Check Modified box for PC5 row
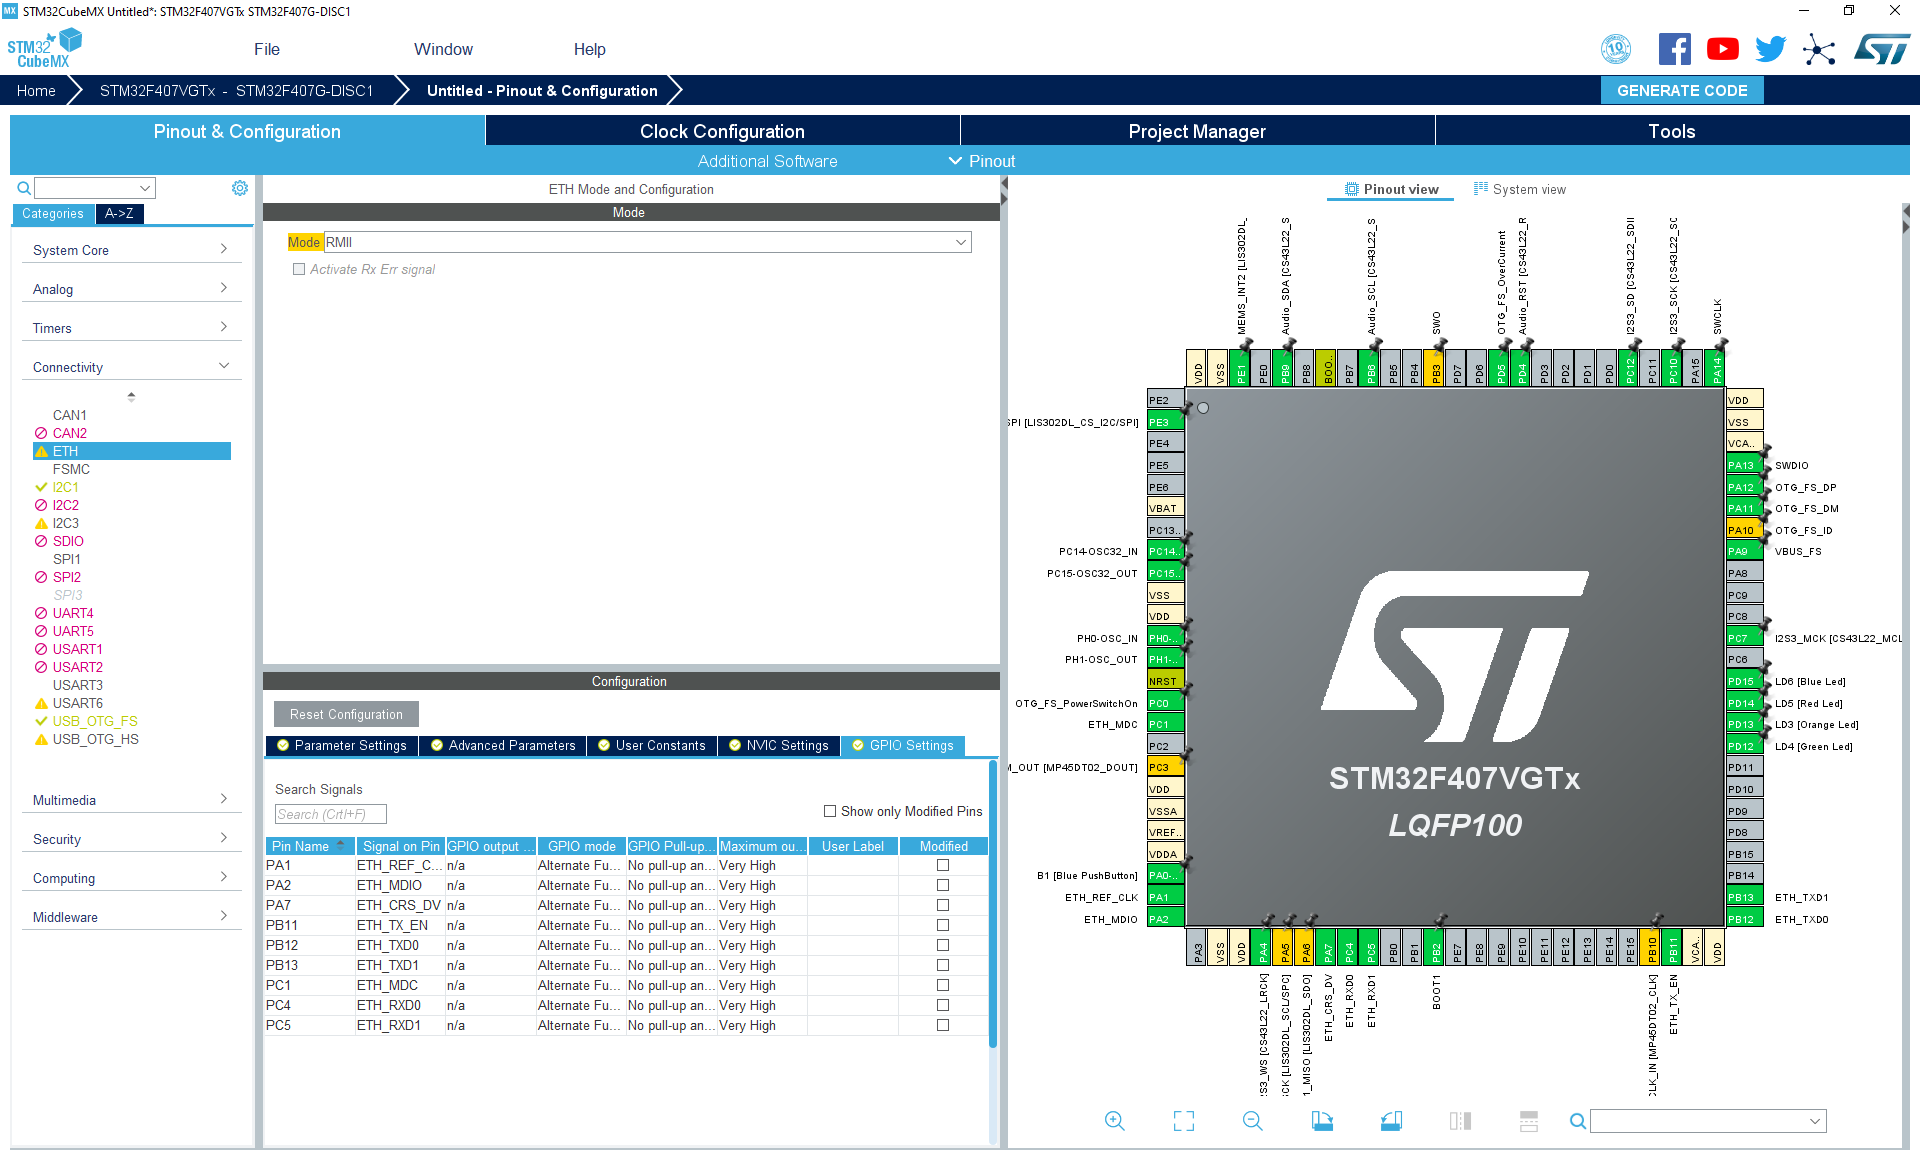1920x1160 pixels. 943,1025
